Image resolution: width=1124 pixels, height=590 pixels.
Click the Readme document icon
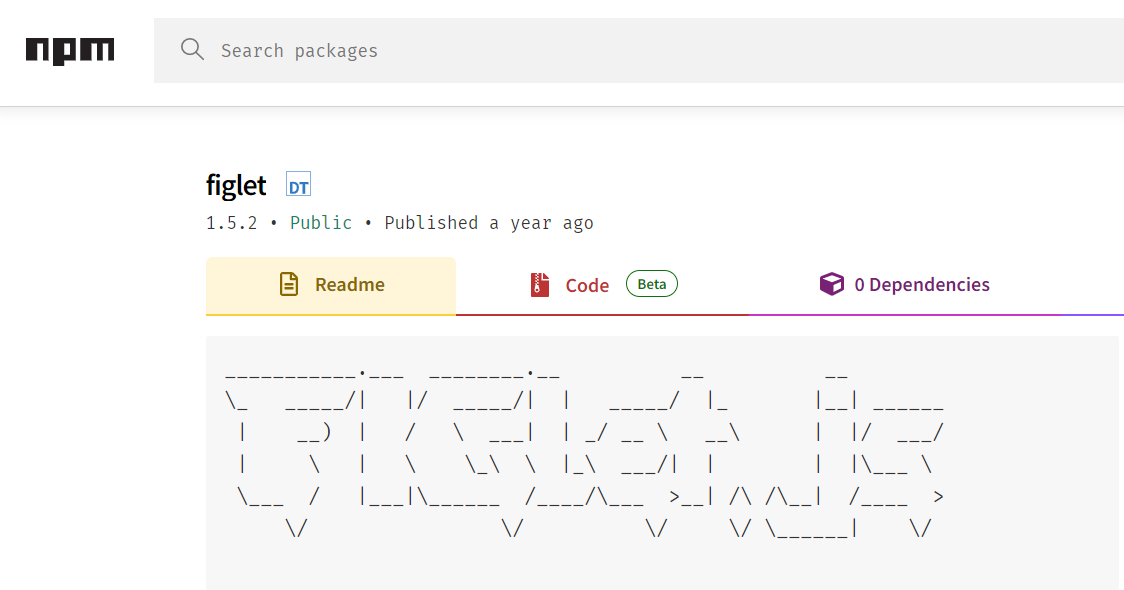[289, 284]
